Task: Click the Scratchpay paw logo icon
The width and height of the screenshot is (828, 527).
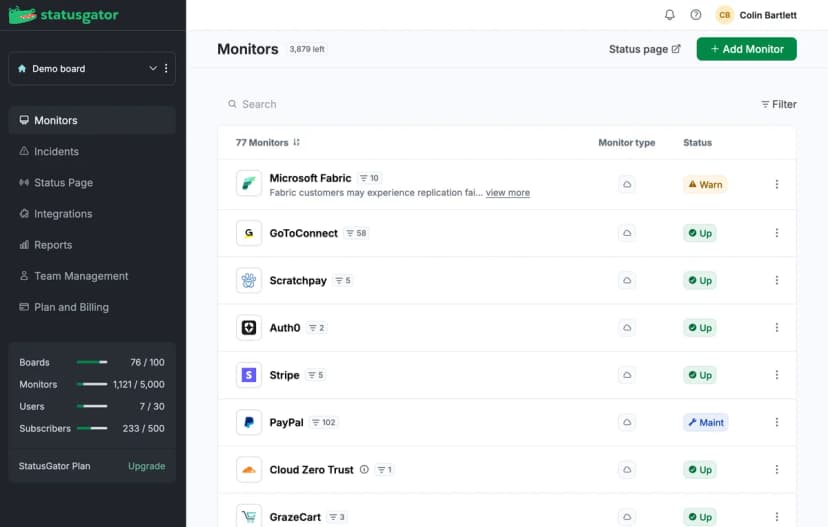Action: [249, 280]
